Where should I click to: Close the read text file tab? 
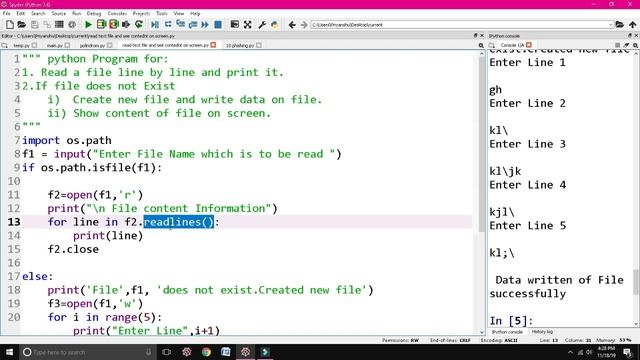[213, 45]
